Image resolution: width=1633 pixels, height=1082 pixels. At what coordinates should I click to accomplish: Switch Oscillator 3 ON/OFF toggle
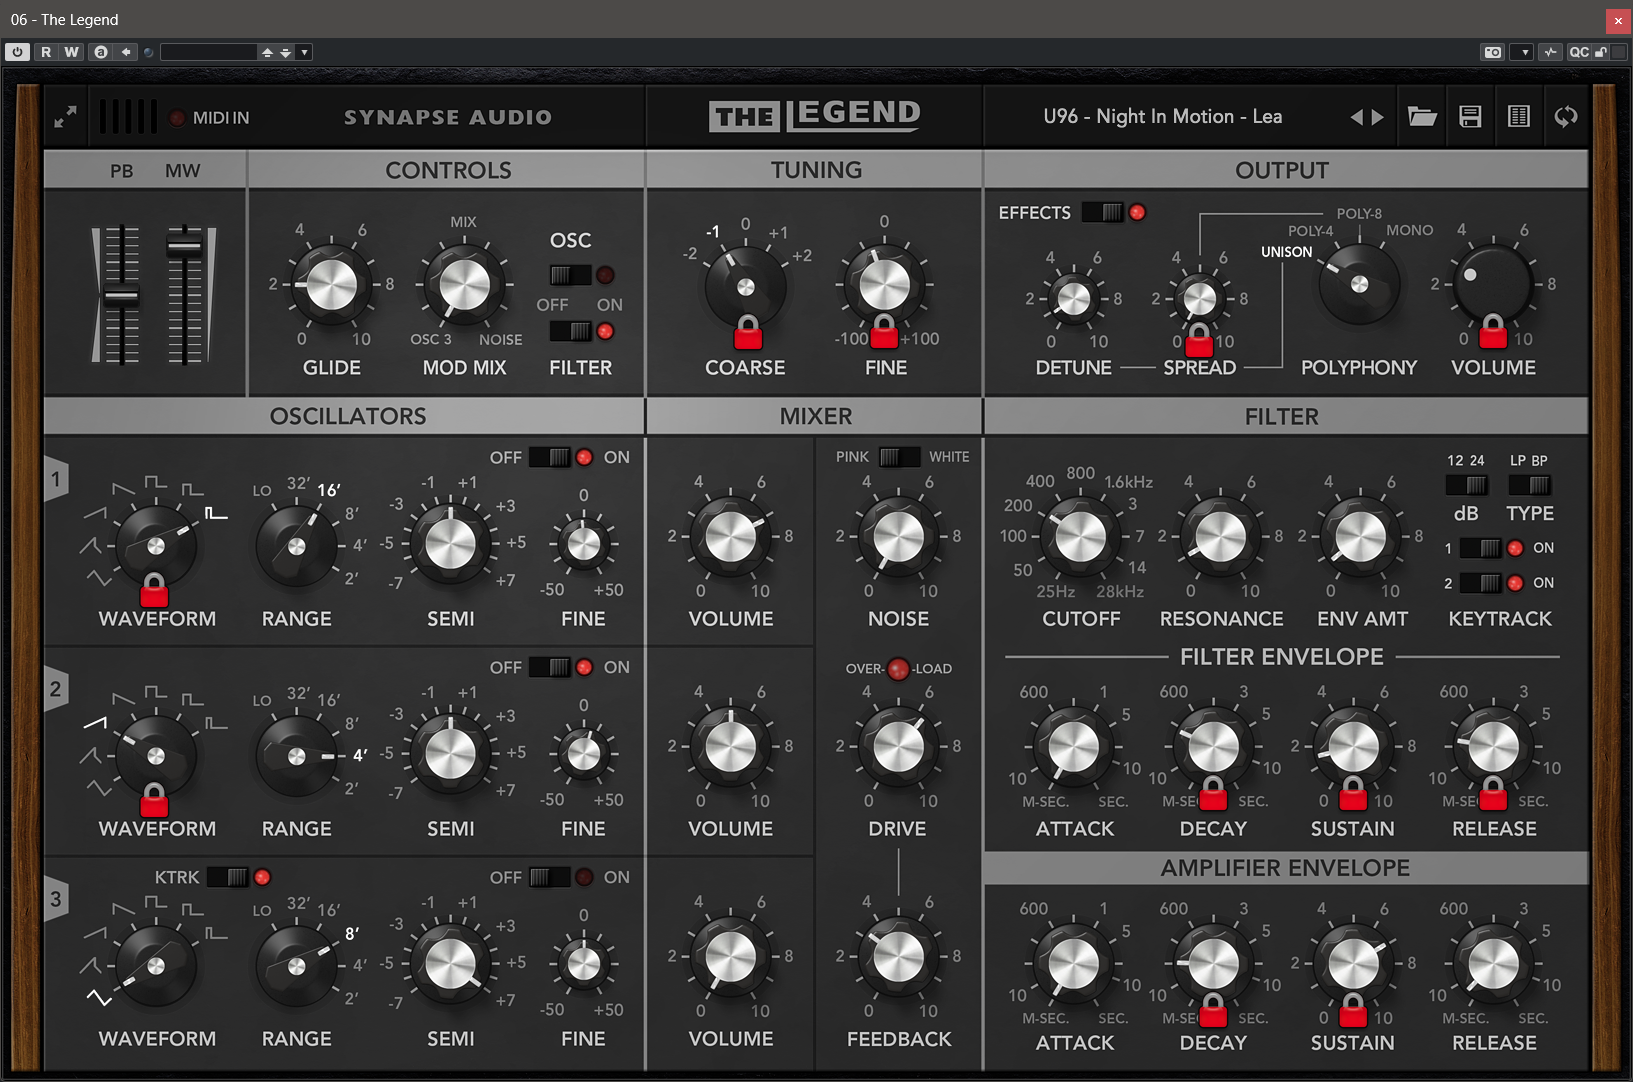[x=549, y=877]
